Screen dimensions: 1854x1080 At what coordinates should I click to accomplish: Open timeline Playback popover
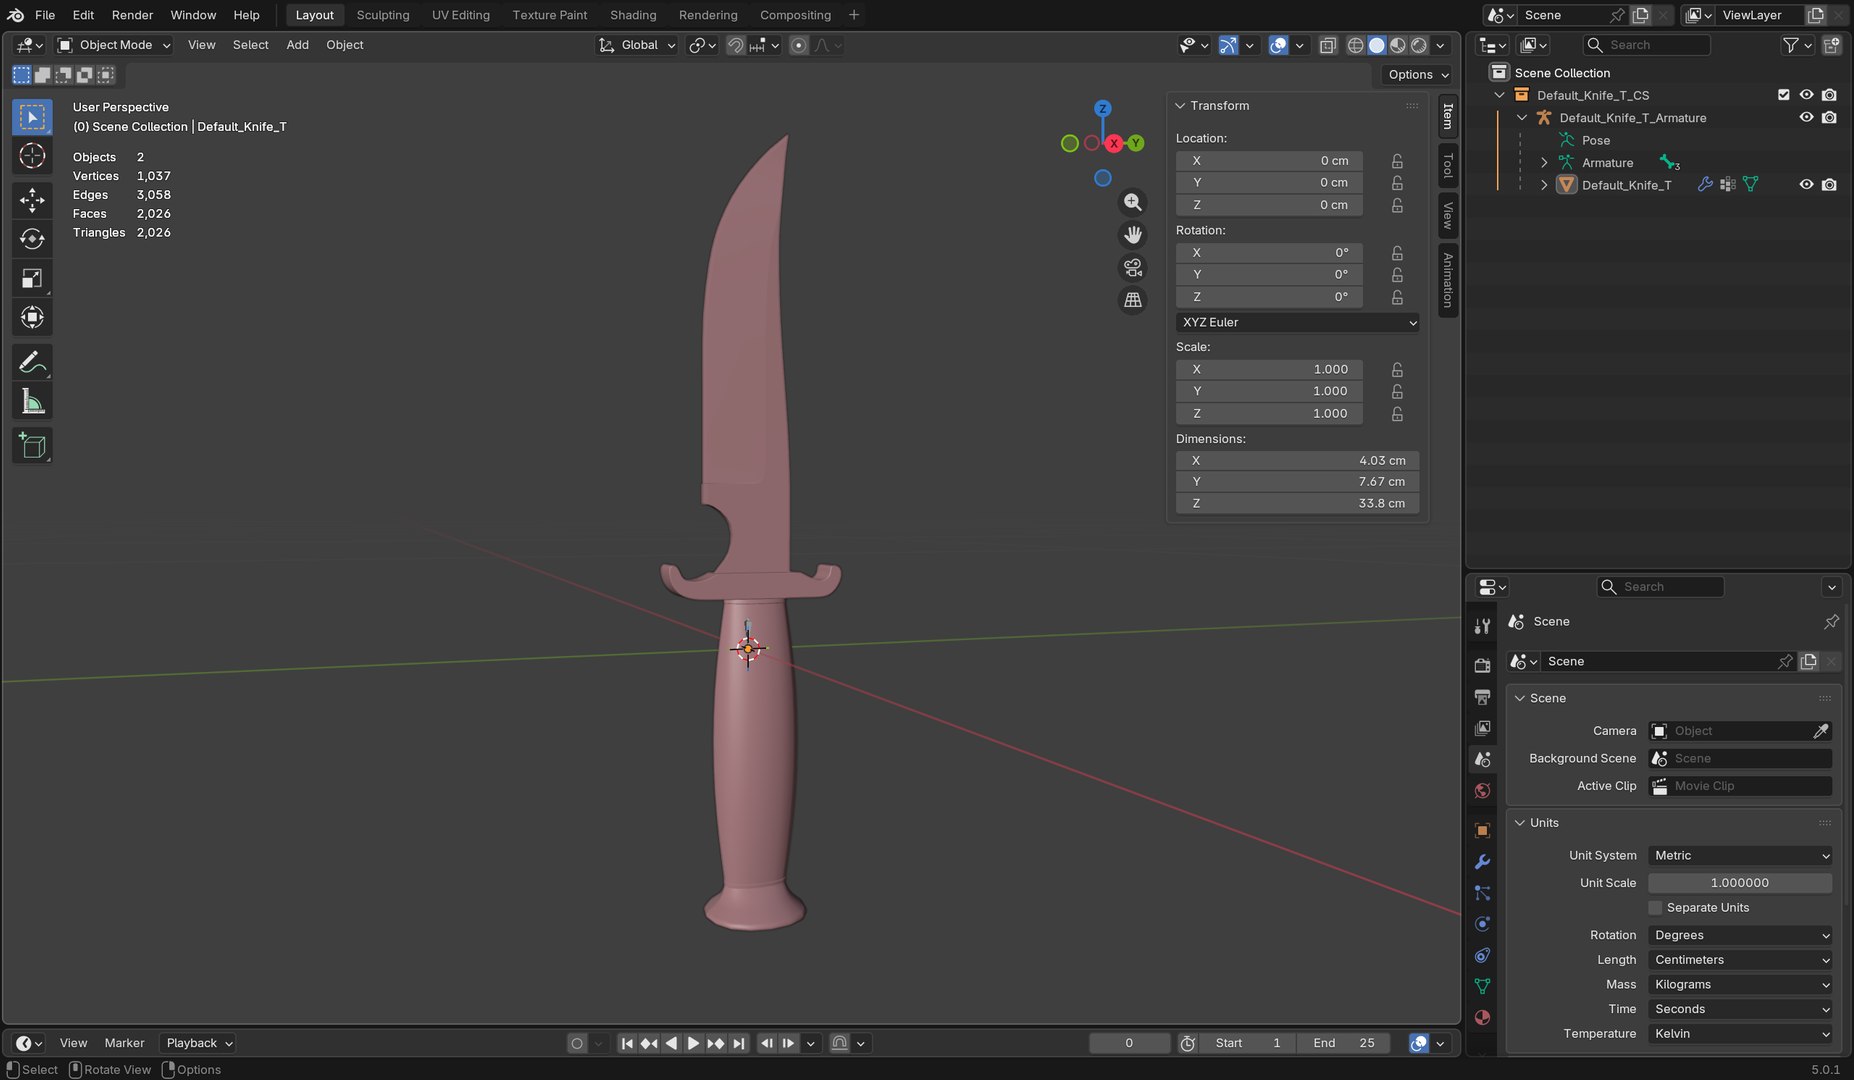198,1043
